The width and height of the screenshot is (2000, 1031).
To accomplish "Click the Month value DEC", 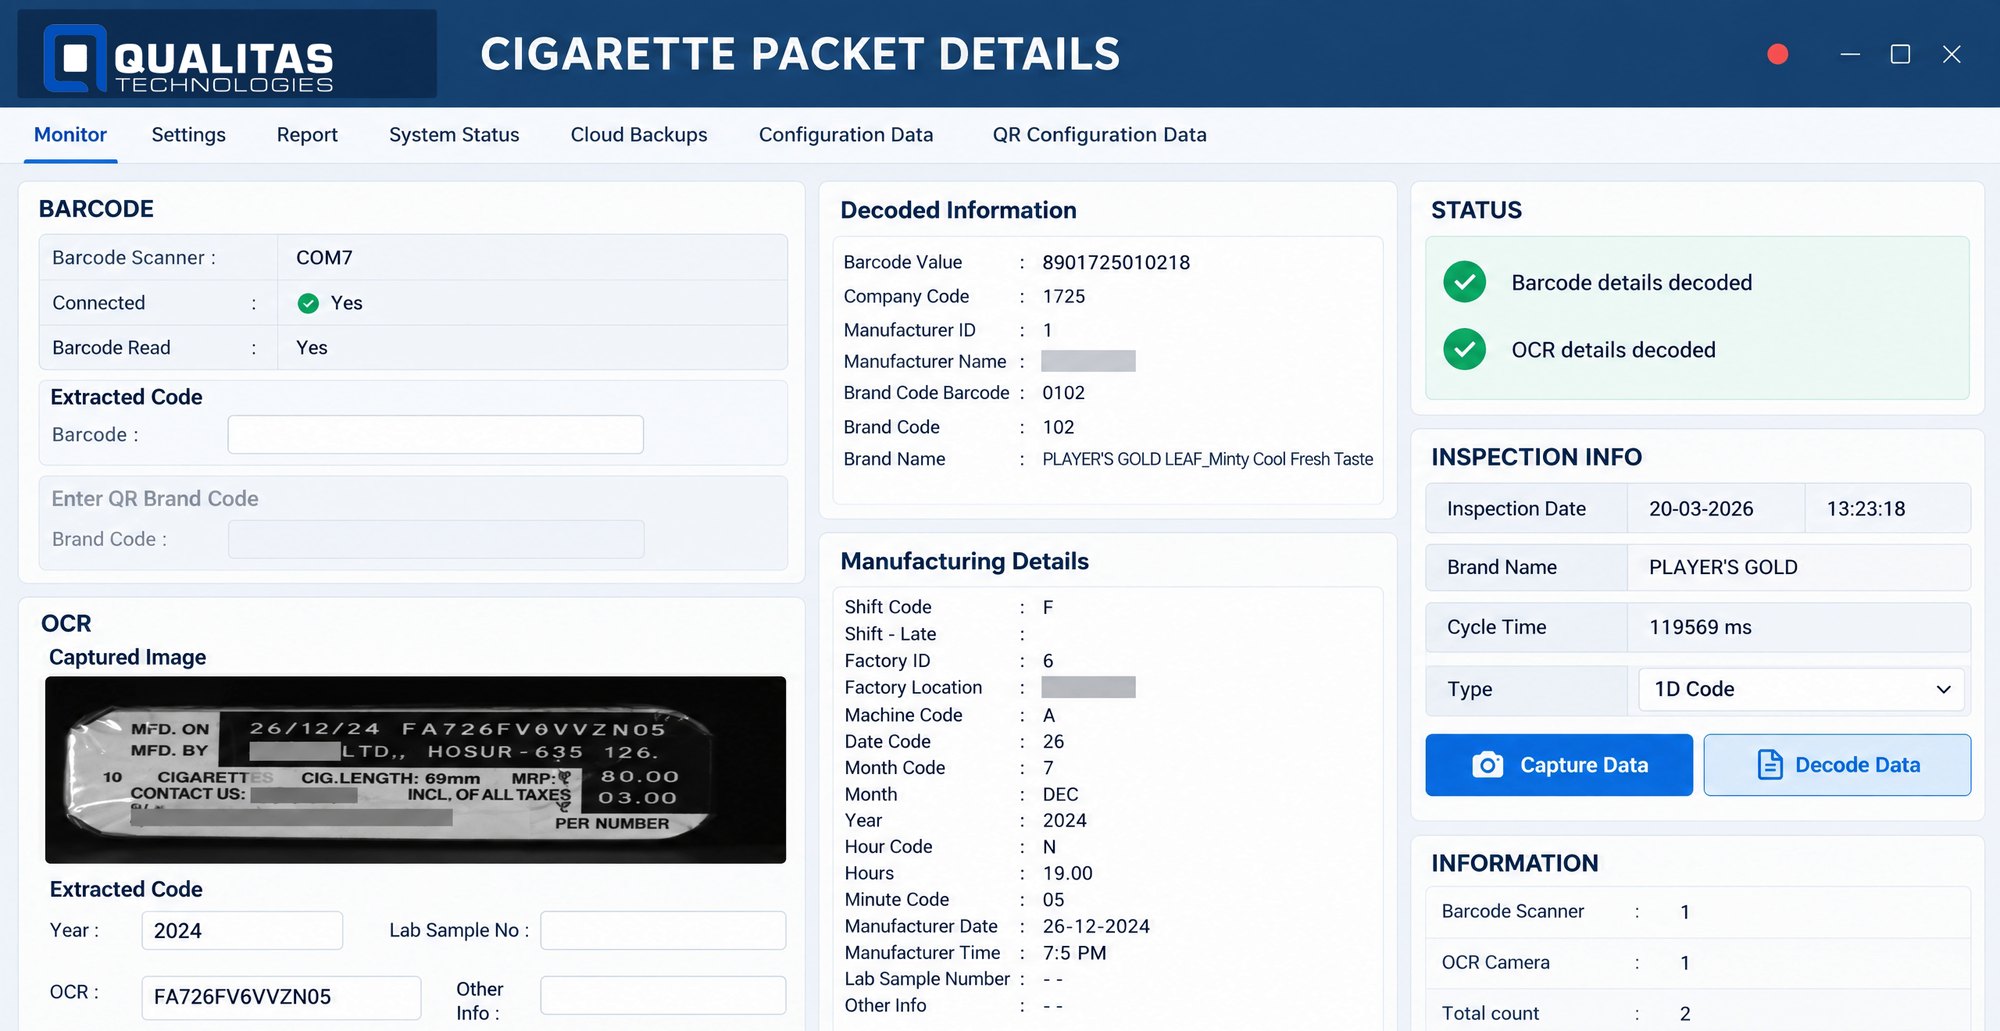I will point(1060,794).
